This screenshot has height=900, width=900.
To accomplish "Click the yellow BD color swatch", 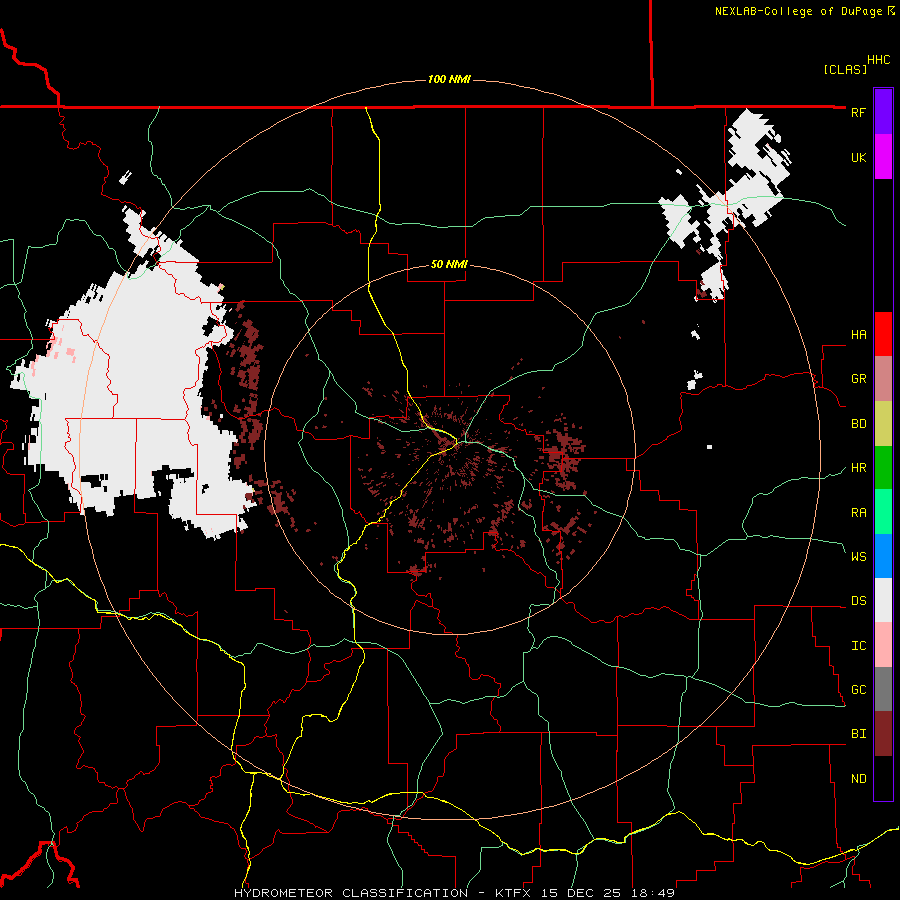I will click(883, 424).
